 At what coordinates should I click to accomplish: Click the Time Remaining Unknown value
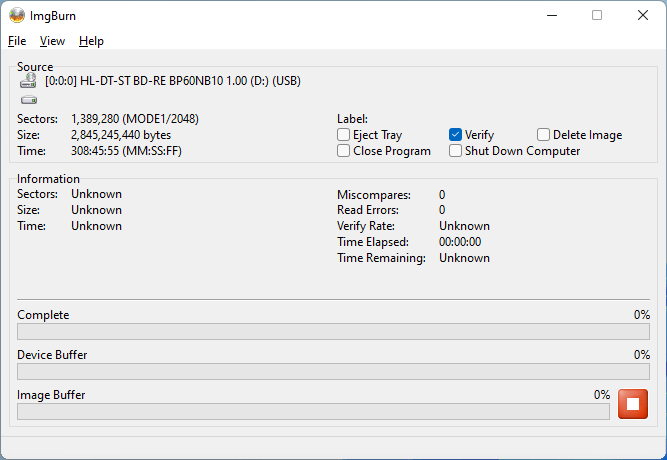pyautogui.click(x=464, y=258)
